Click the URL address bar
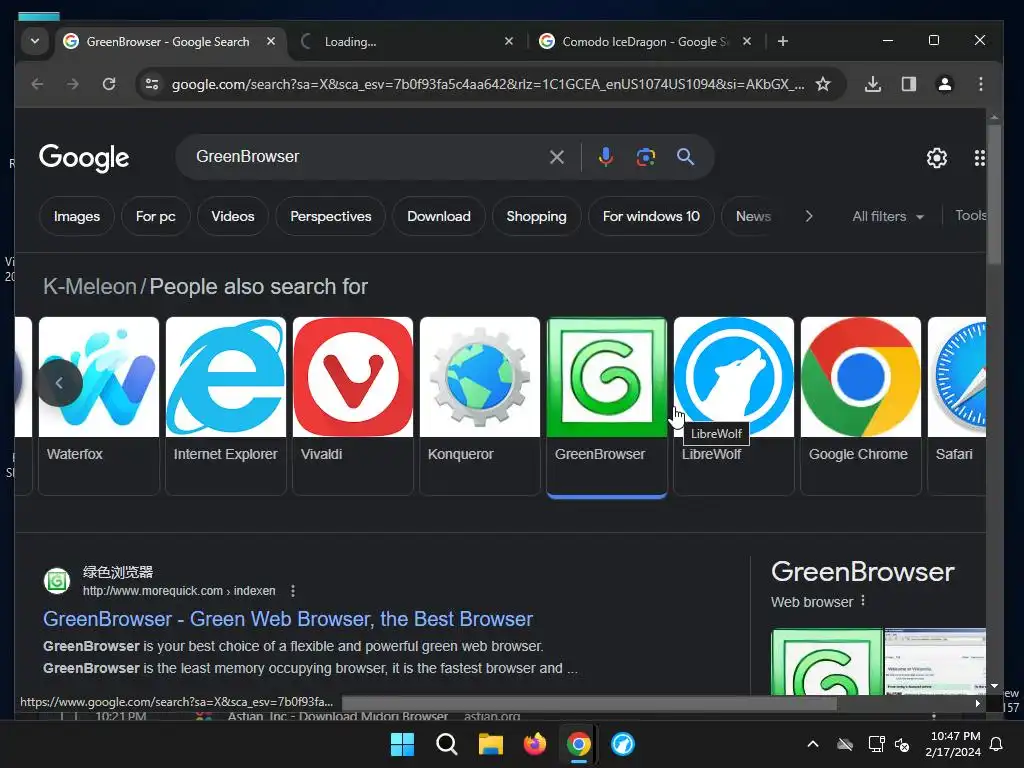 pos(488,84)
